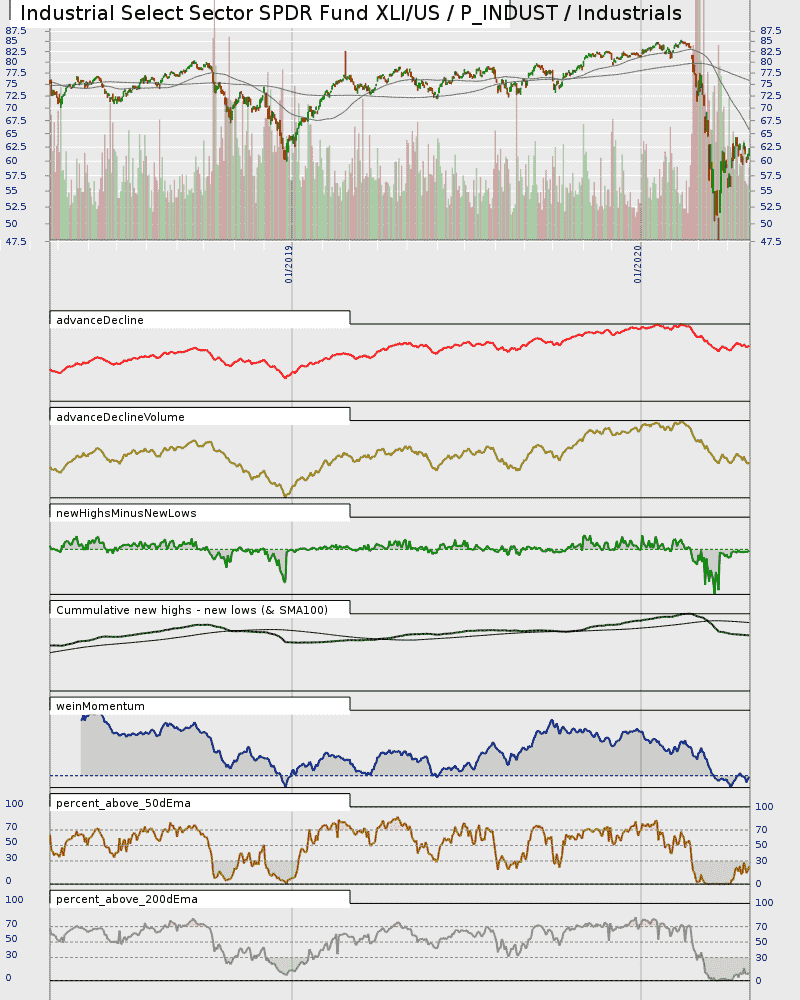Click the 01/2020 date marker on time axis
Viewport: 800px width, 1000px height.
[638, 264]
